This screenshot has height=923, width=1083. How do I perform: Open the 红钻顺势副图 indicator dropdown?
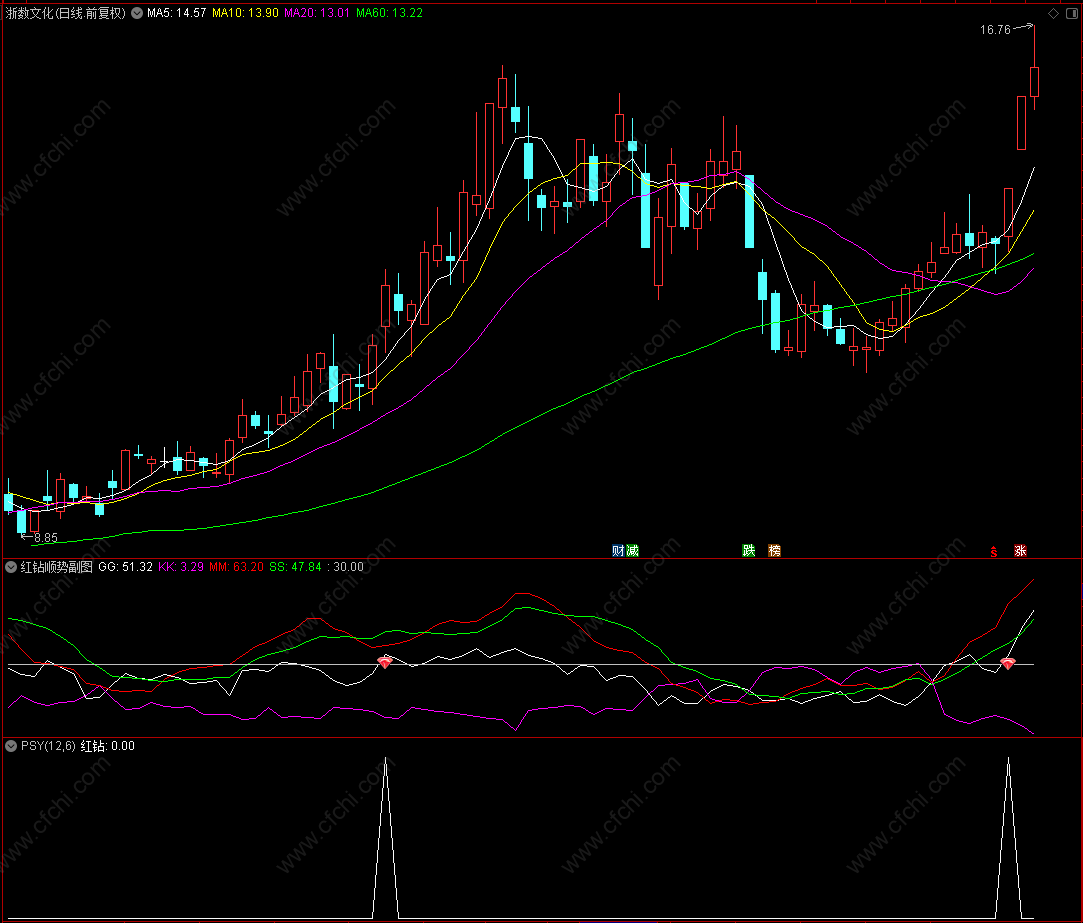(x=11, y=567)
